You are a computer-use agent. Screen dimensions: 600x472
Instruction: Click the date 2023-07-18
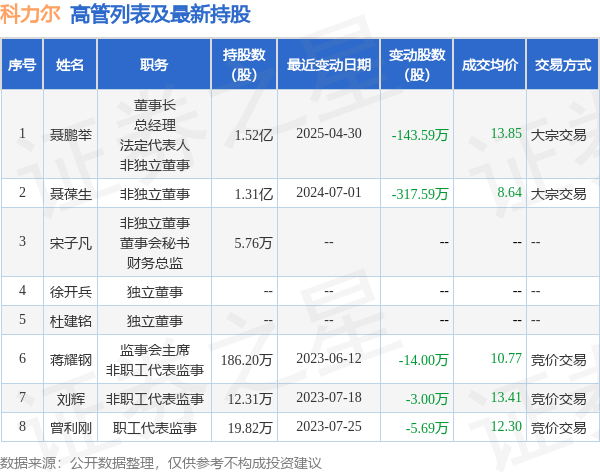pos(329,397)
